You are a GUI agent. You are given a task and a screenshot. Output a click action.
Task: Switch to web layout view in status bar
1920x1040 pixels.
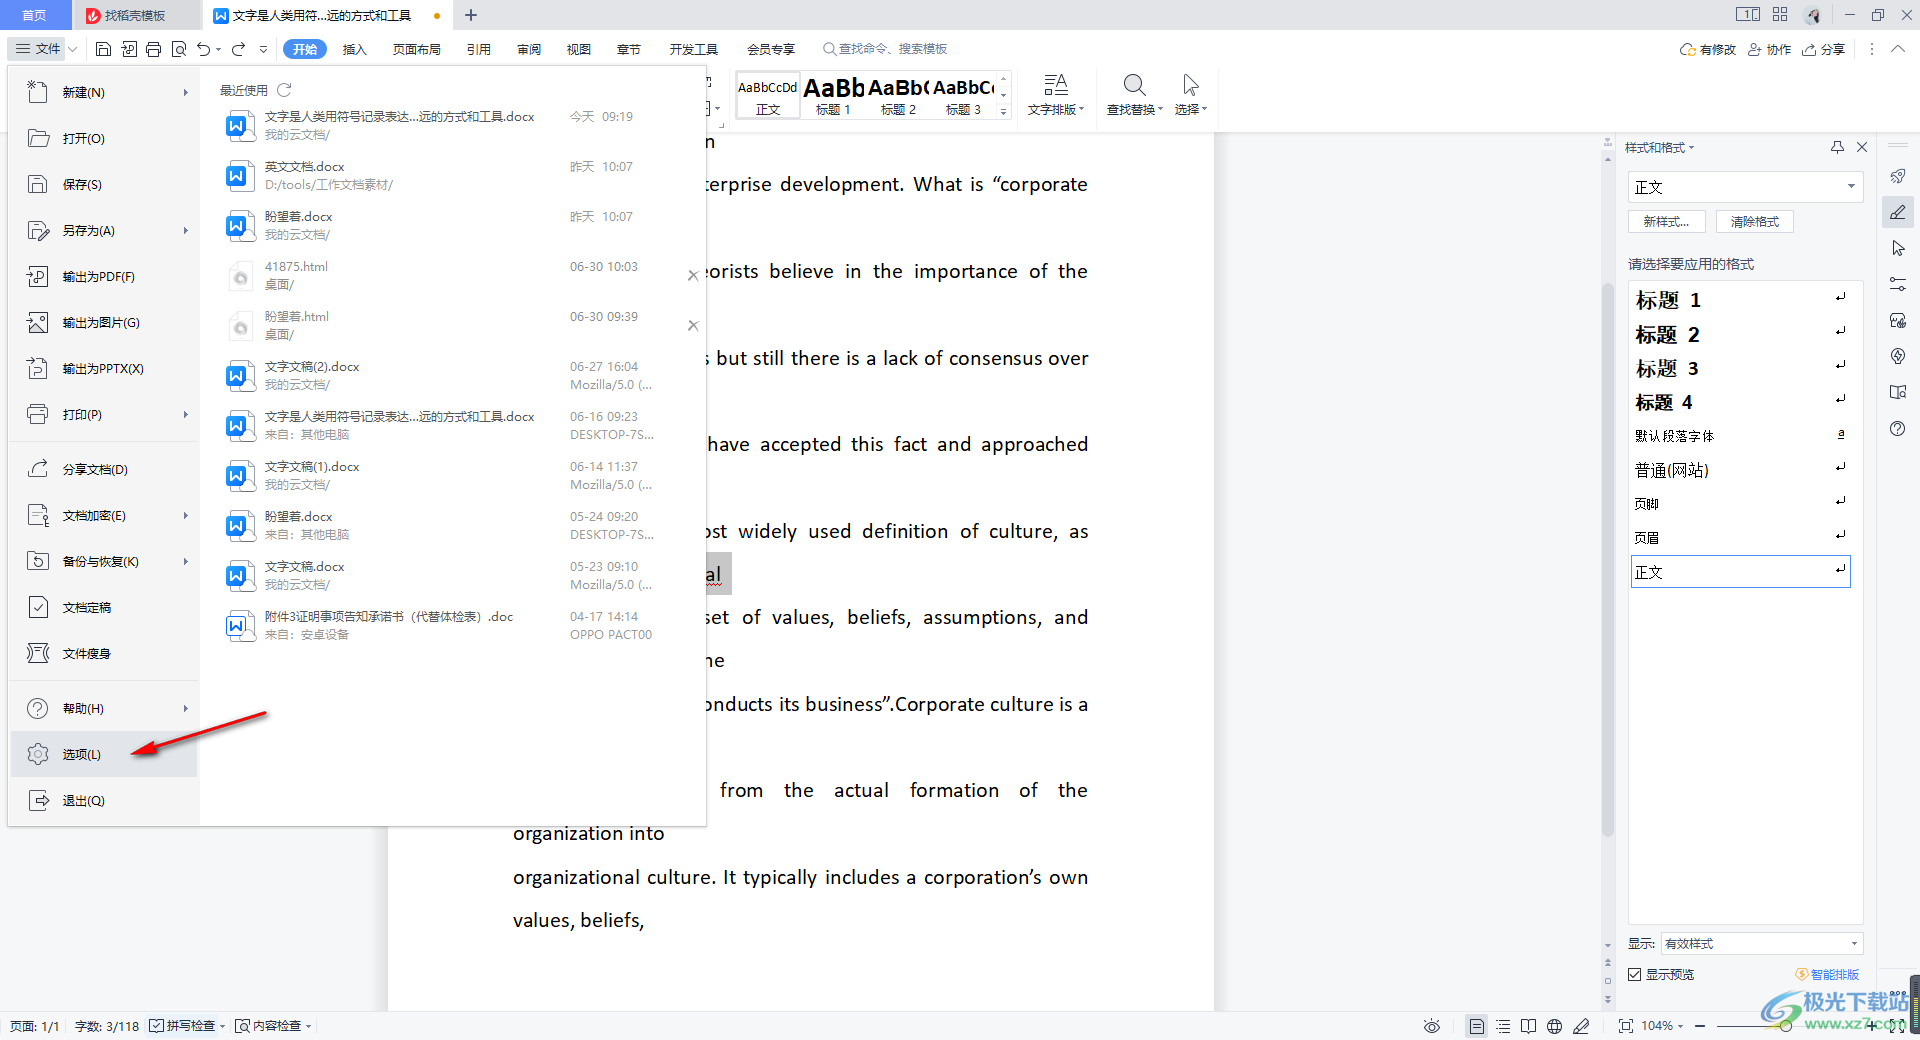point(1554,1026)
